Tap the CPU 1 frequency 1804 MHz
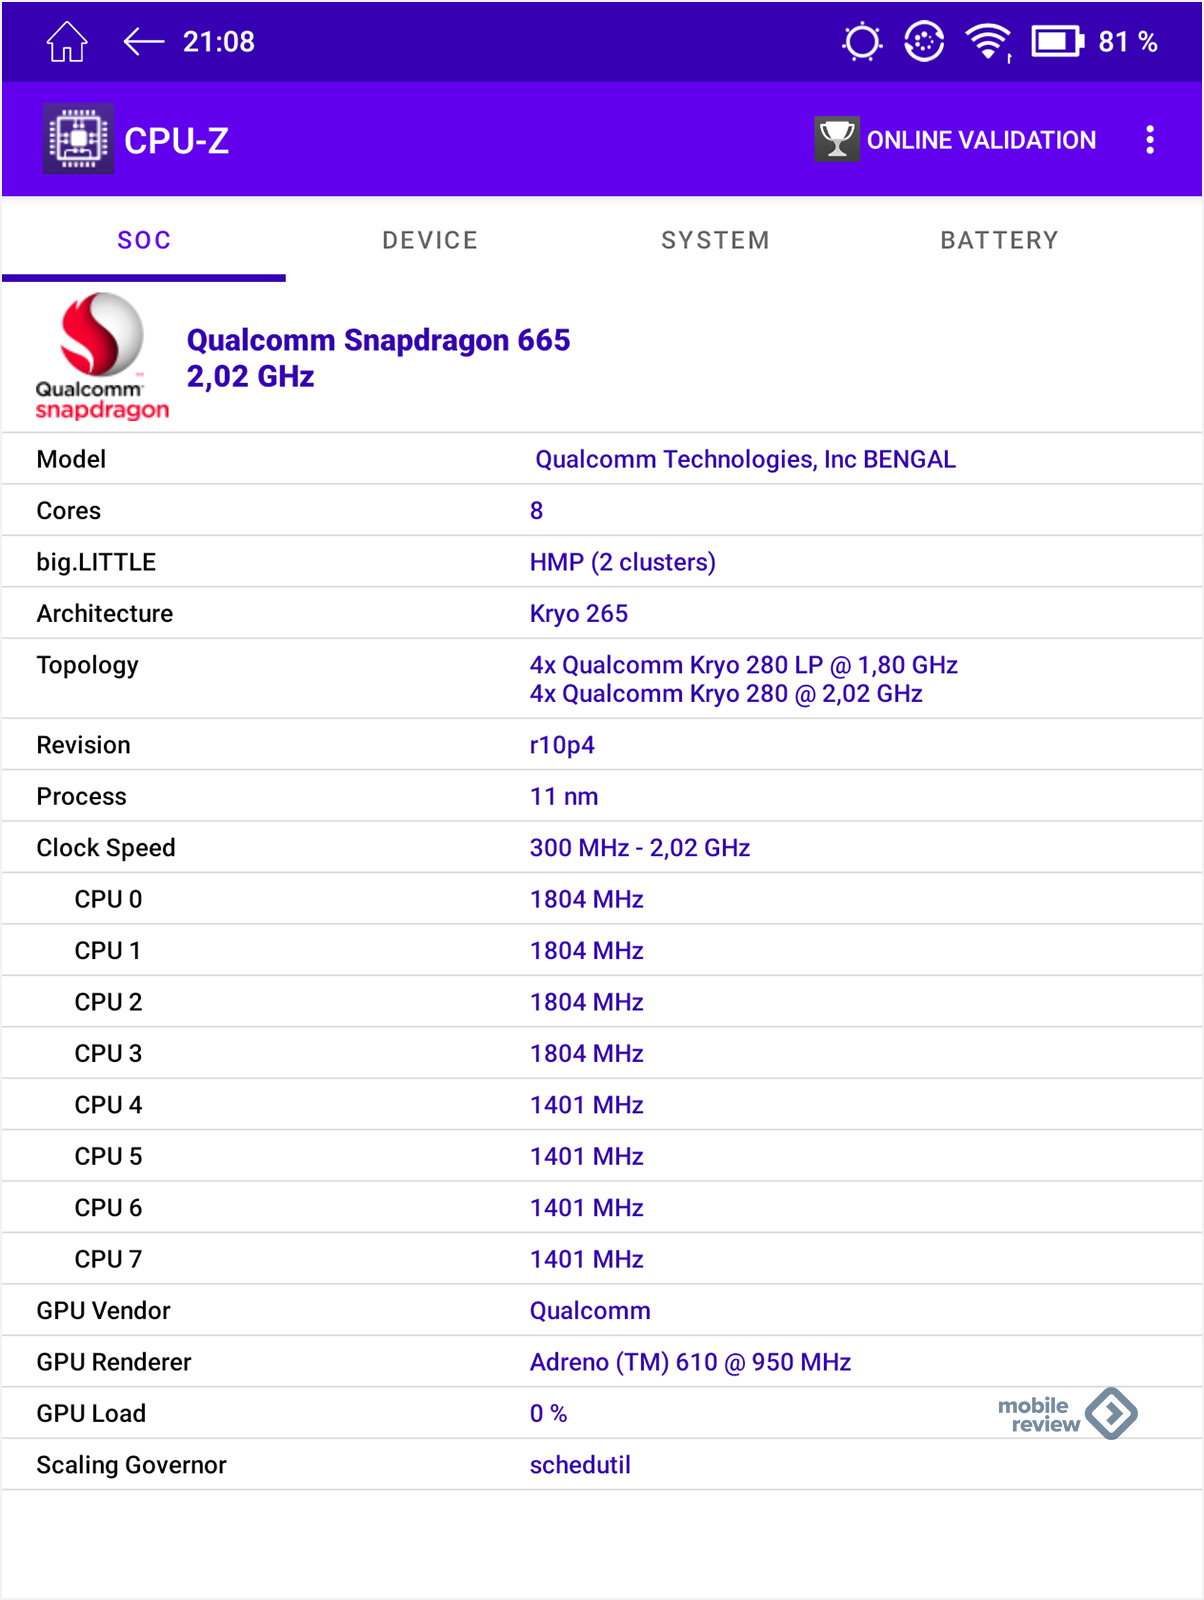Image resolution: width=1204 pixels, height=1600 pixels. [586, 951]
